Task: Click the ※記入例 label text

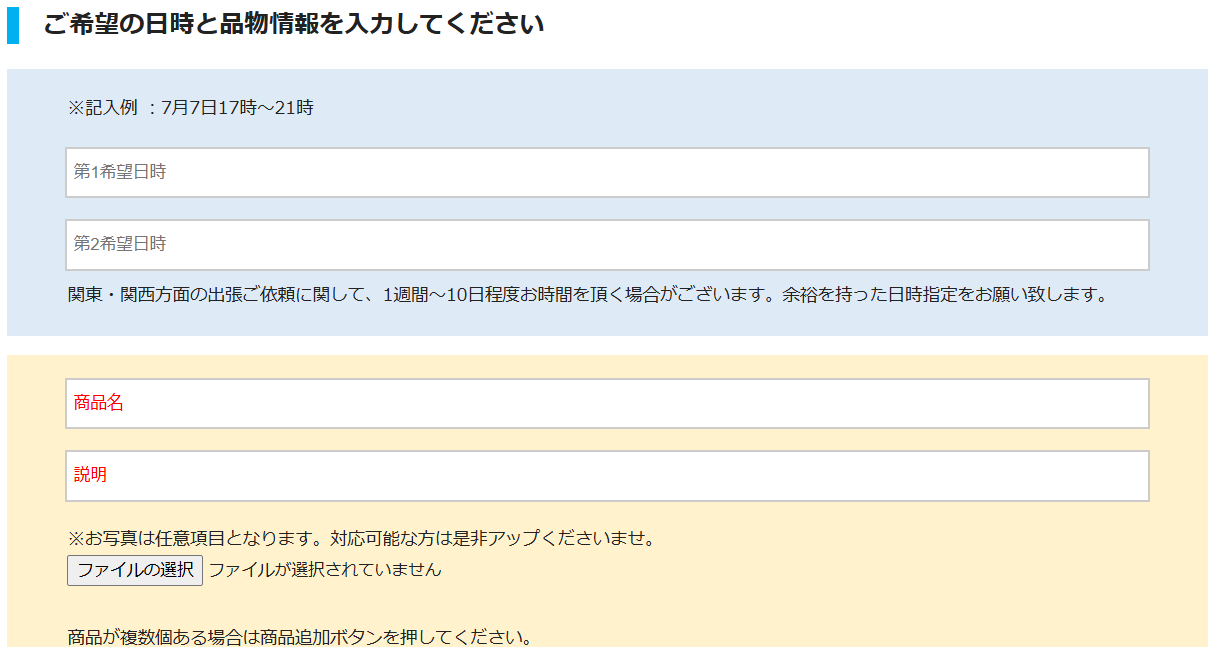Action: coord(102,108)
